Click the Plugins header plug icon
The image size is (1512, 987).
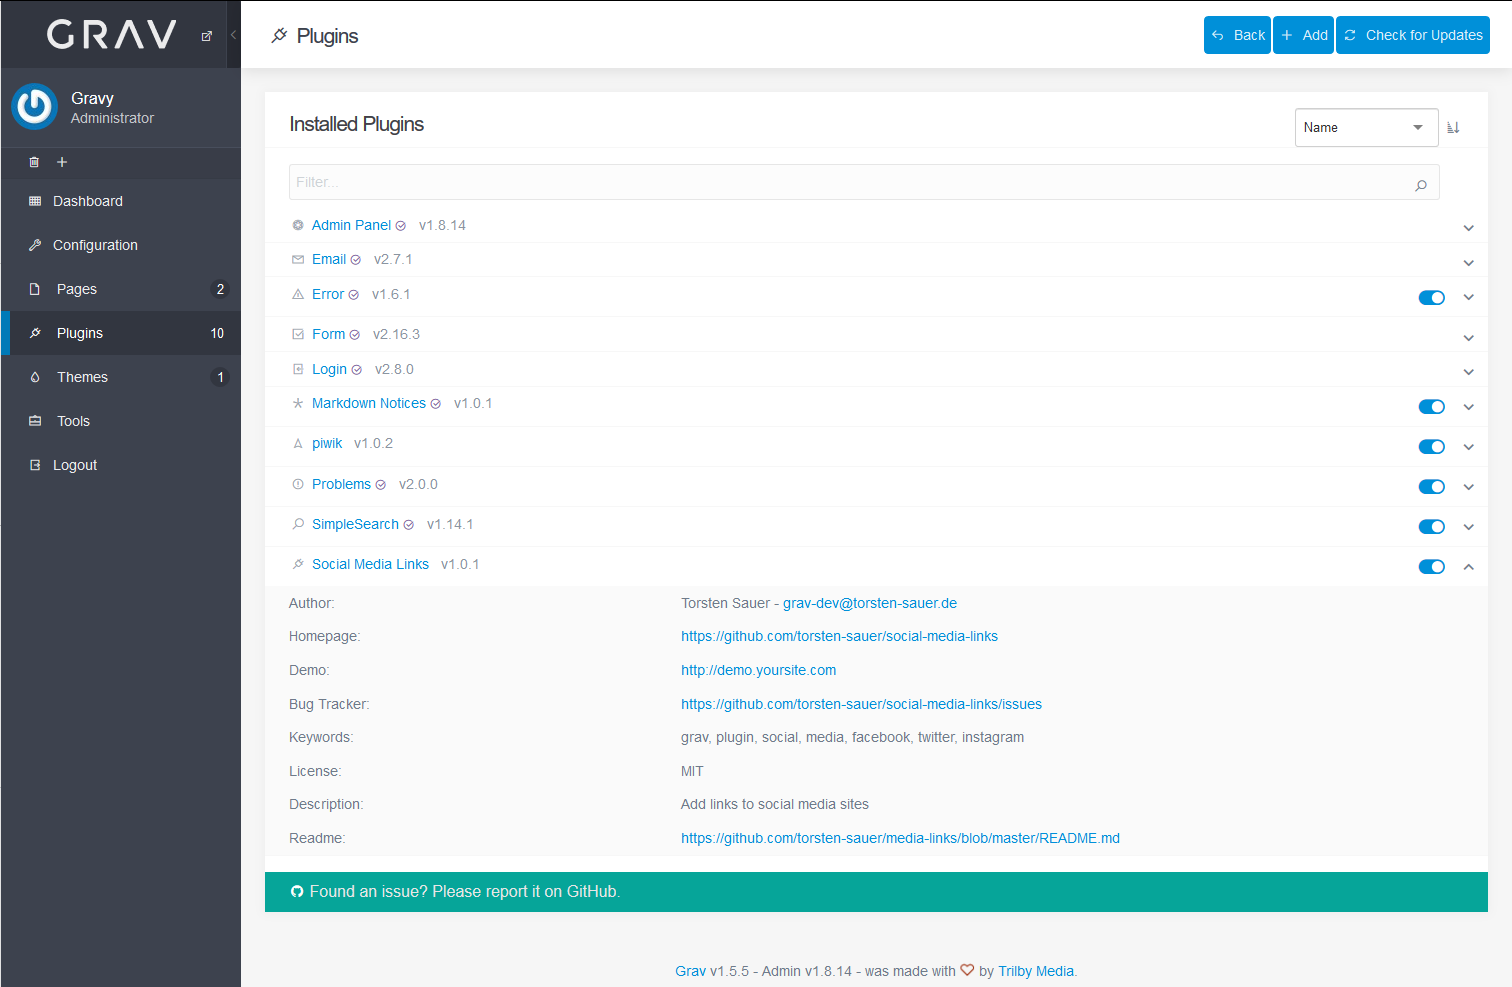coord(279,36)
